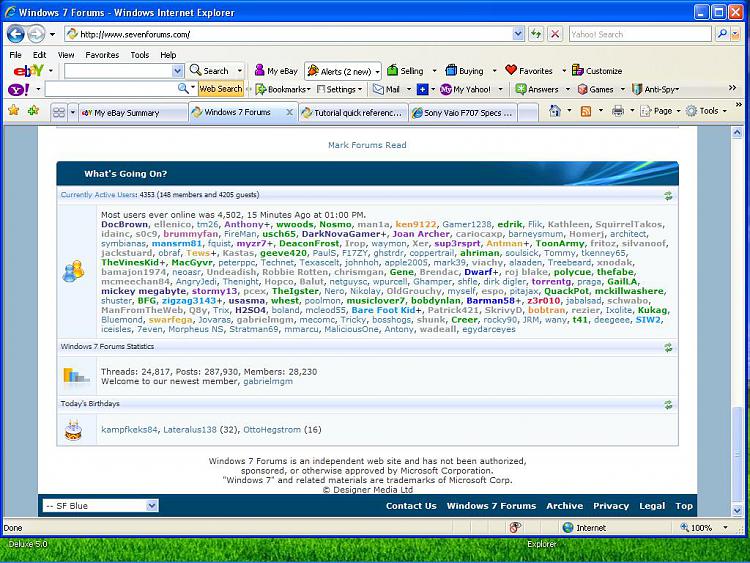Open the Edit menu
The image size is (750, 563).
pos(39,55)
